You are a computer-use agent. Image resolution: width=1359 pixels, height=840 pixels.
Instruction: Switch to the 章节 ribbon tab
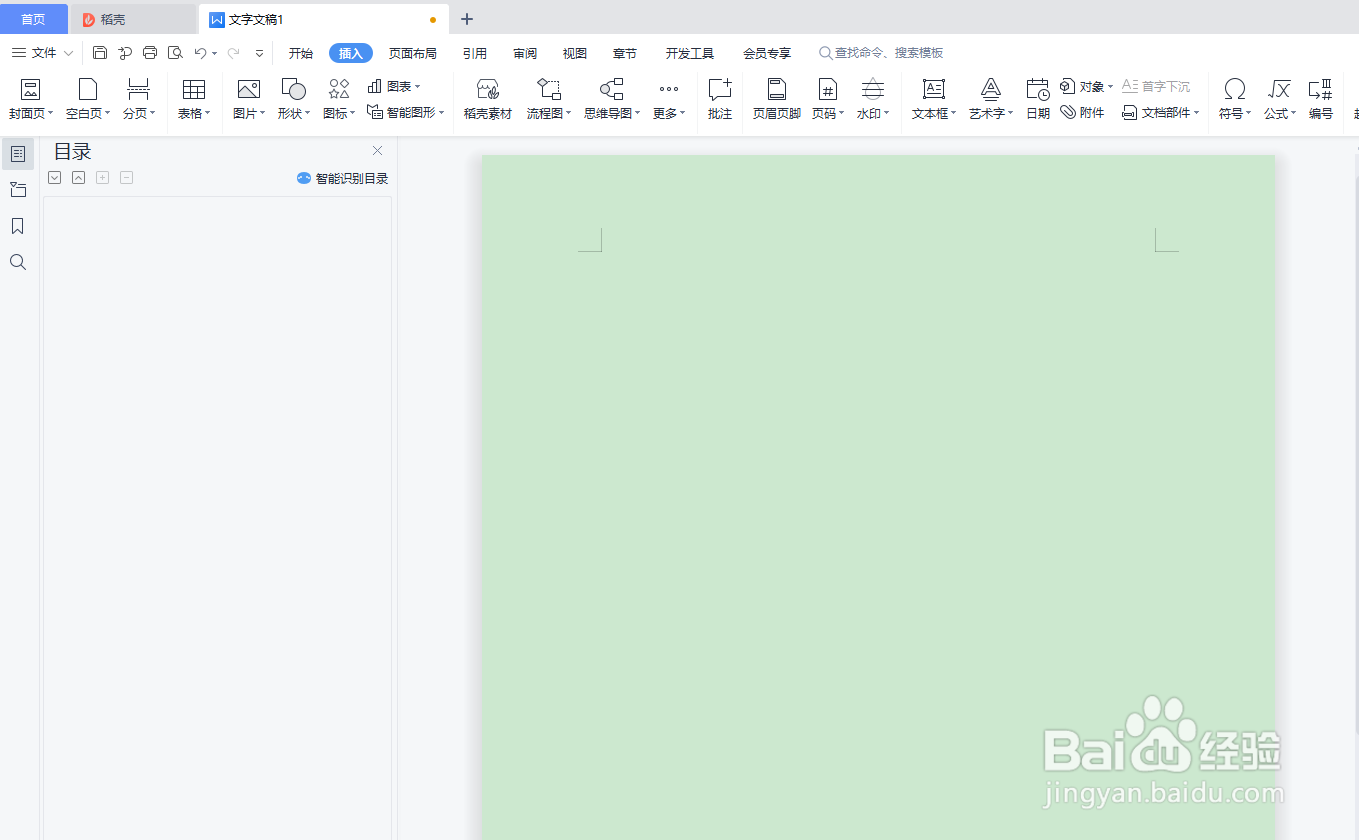(625, 53)
